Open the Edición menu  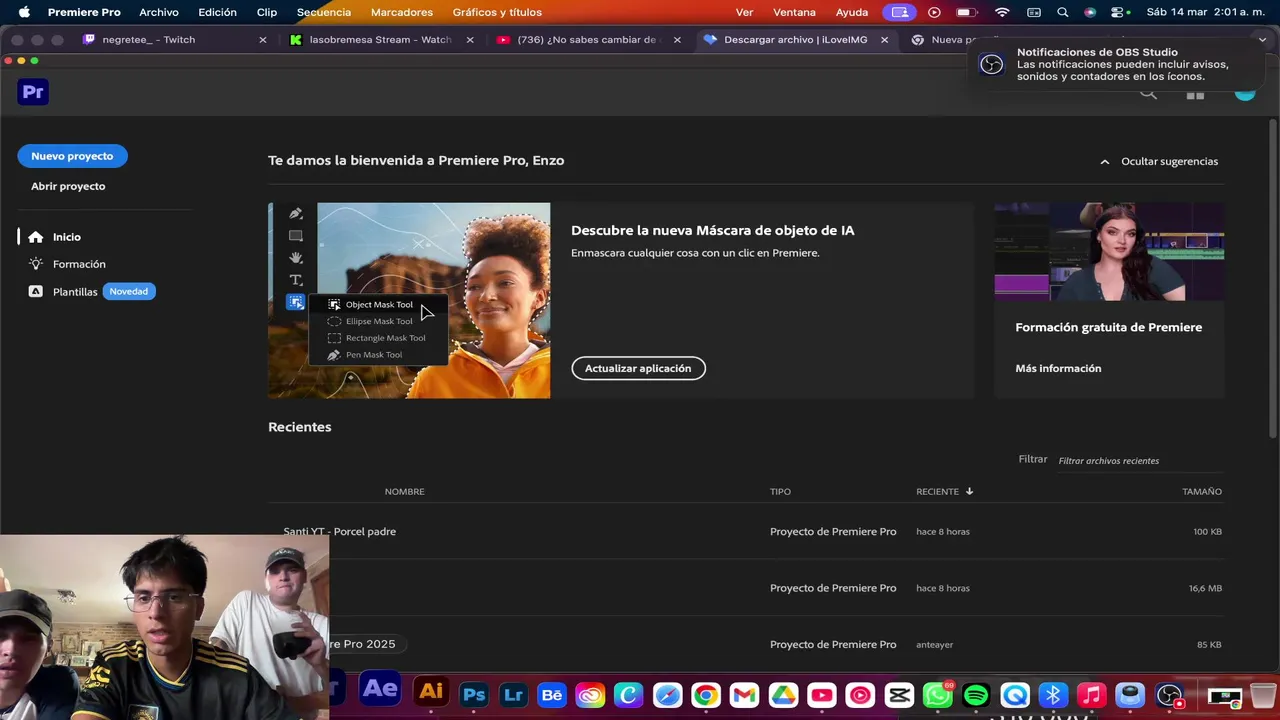(x=217, y=12)
